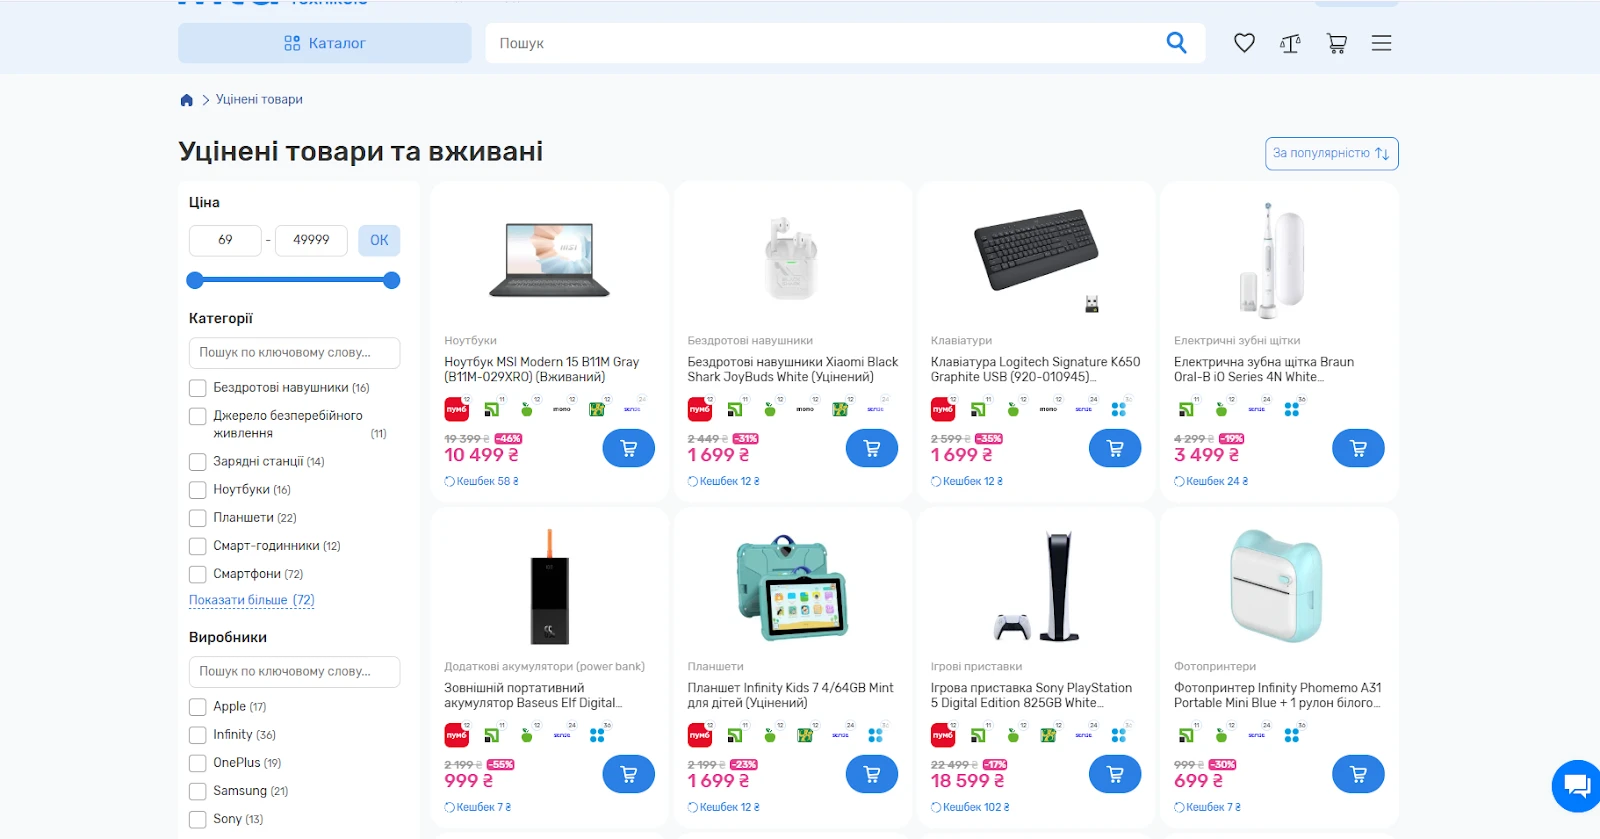
Task: Check the Ноутбуки category filter
Action: (x=198, y=490)
